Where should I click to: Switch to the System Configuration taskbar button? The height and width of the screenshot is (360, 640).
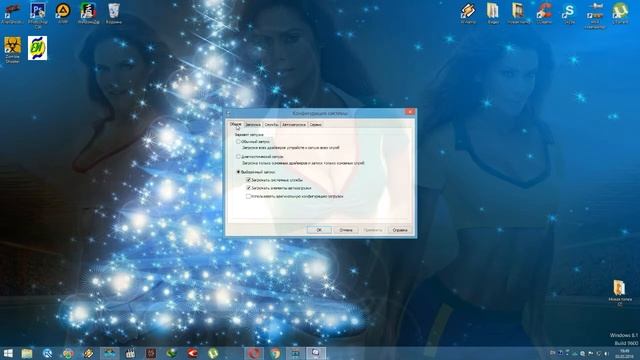pyautogui.click(x=316, y=353)
